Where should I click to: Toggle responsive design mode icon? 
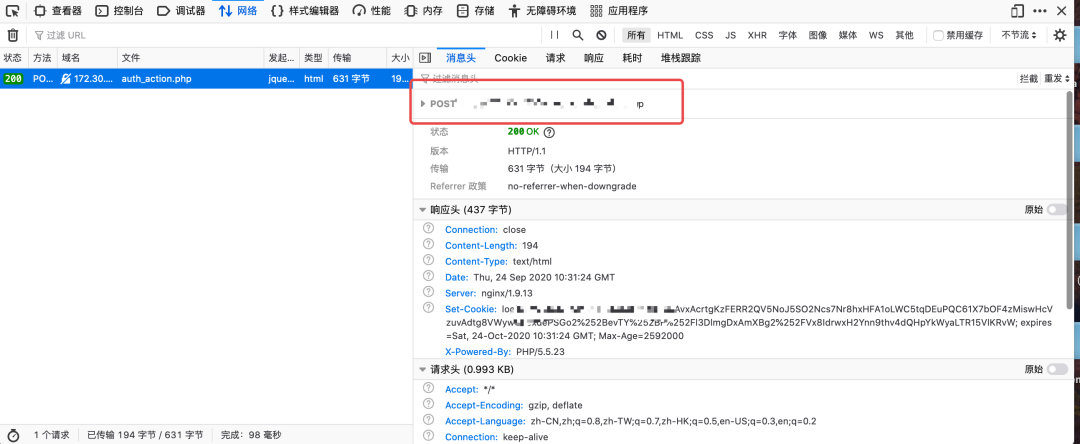coord(1017,11)
